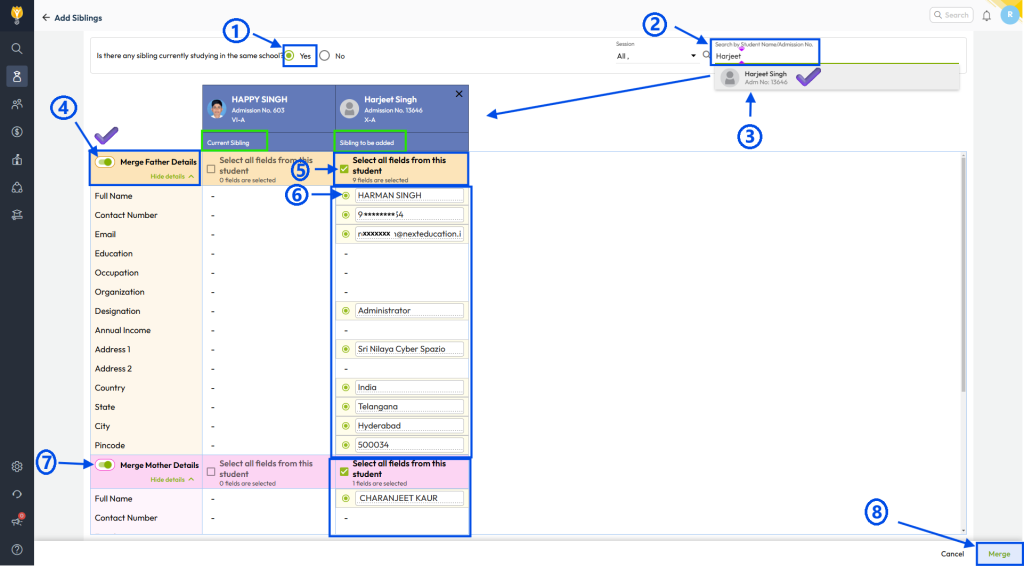
Task: Check mother select all for current sibling
Action: [211, 471]
